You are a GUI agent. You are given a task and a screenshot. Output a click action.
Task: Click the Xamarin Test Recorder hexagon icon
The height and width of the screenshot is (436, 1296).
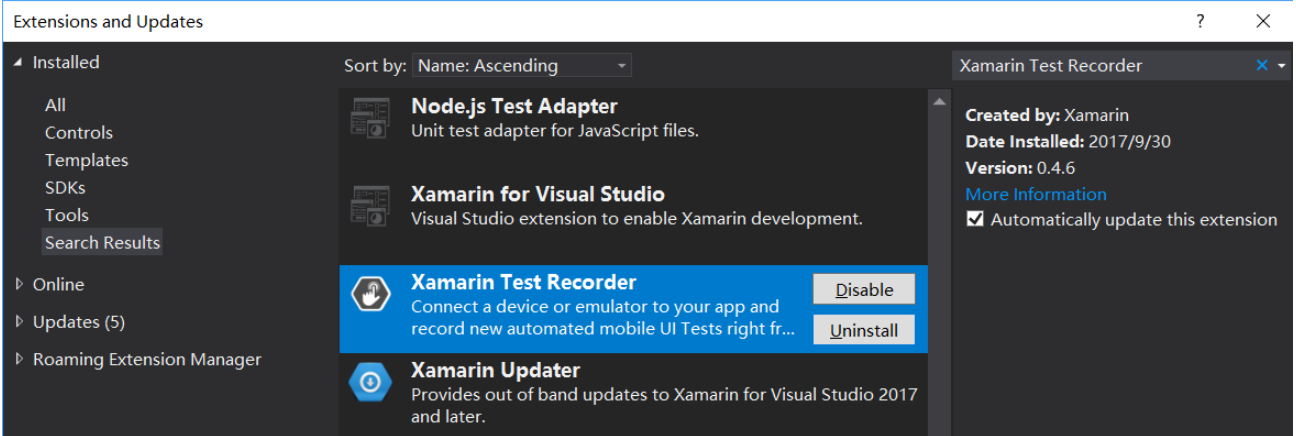[x=370, y=294]
